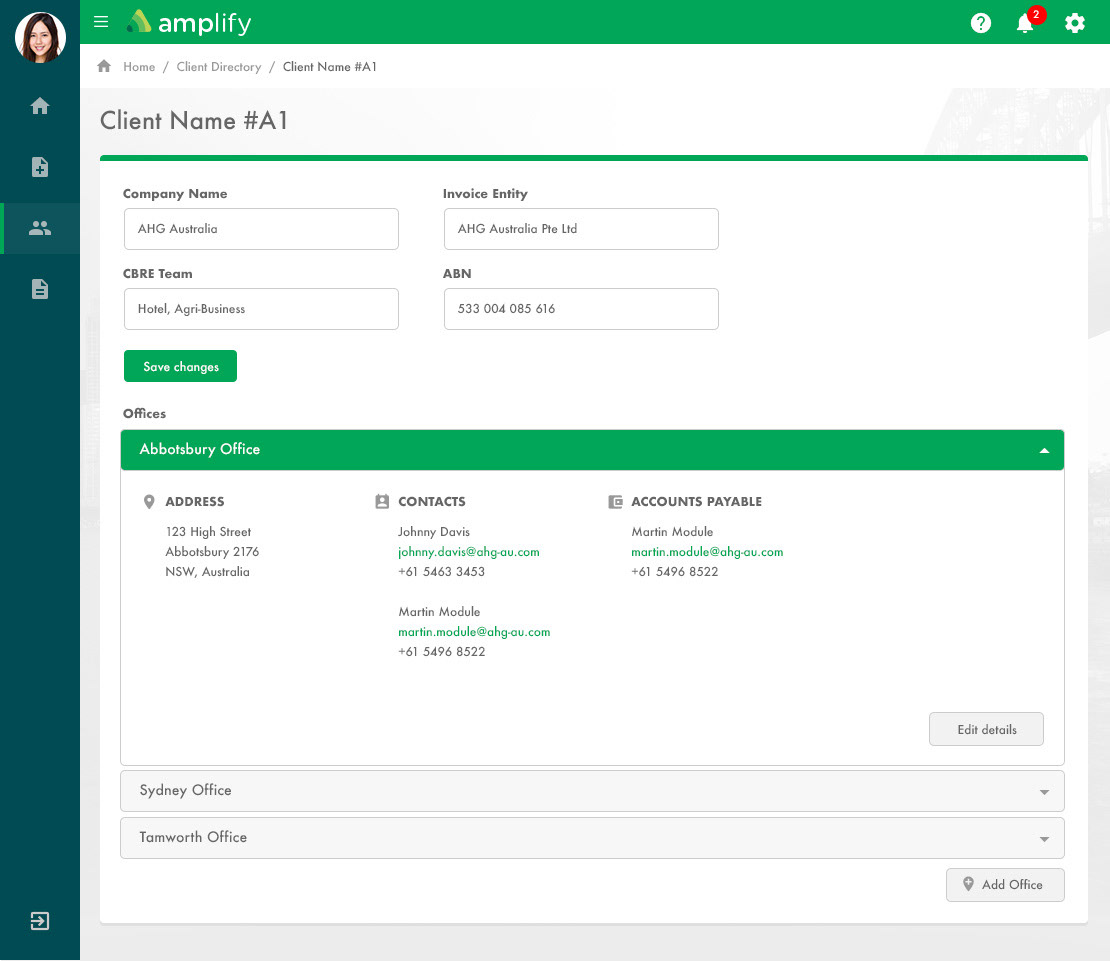Collapse the Abbotsbury Office section
Viewport: 1110px width, 961px height.
click(x=593, y=449)
